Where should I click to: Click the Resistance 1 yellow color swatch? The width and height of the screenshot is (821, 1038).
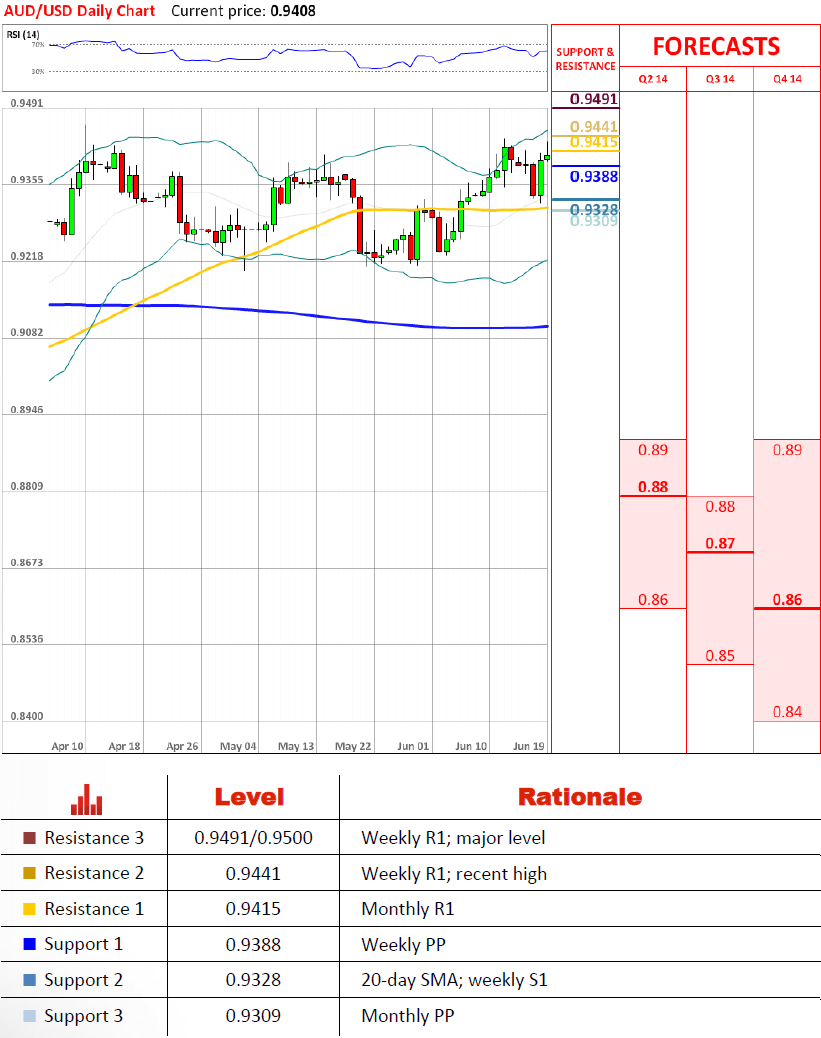[29, 909]
